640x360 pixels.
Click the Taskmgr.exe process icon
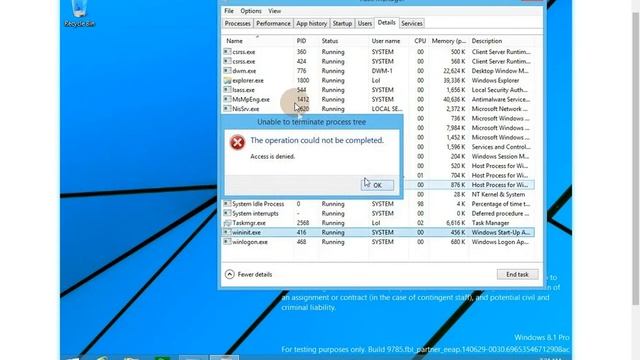(x=227, y=223)
